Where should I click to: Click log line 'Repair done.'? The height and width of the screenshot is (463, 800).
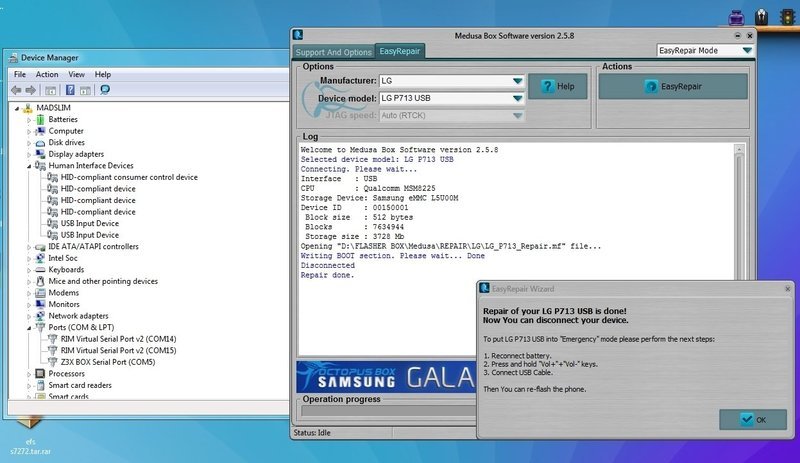tap(327, 275)
